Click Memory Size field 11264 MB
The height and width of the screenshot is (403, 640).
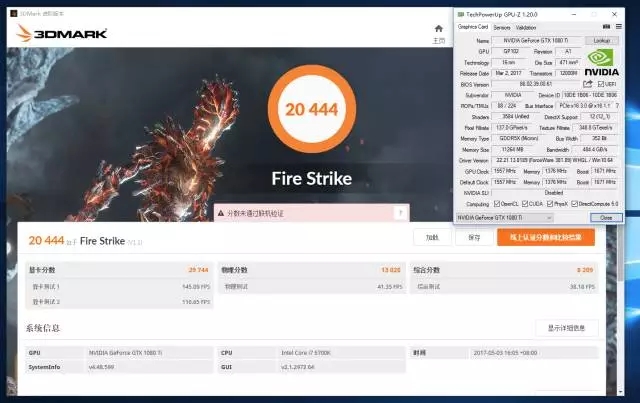(x=512, y=149)
